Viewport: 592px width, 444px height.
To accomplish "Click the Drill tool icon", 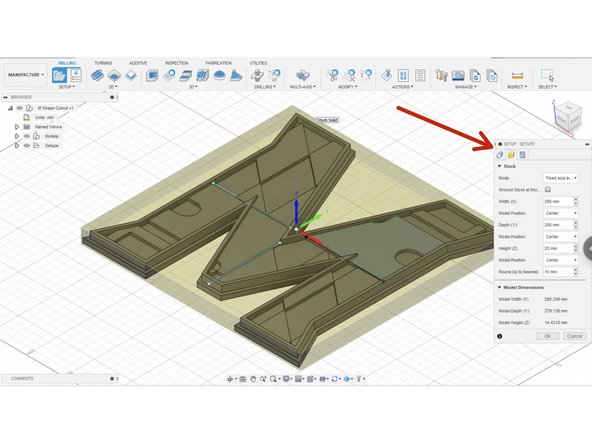I will (x=257, y=76).
